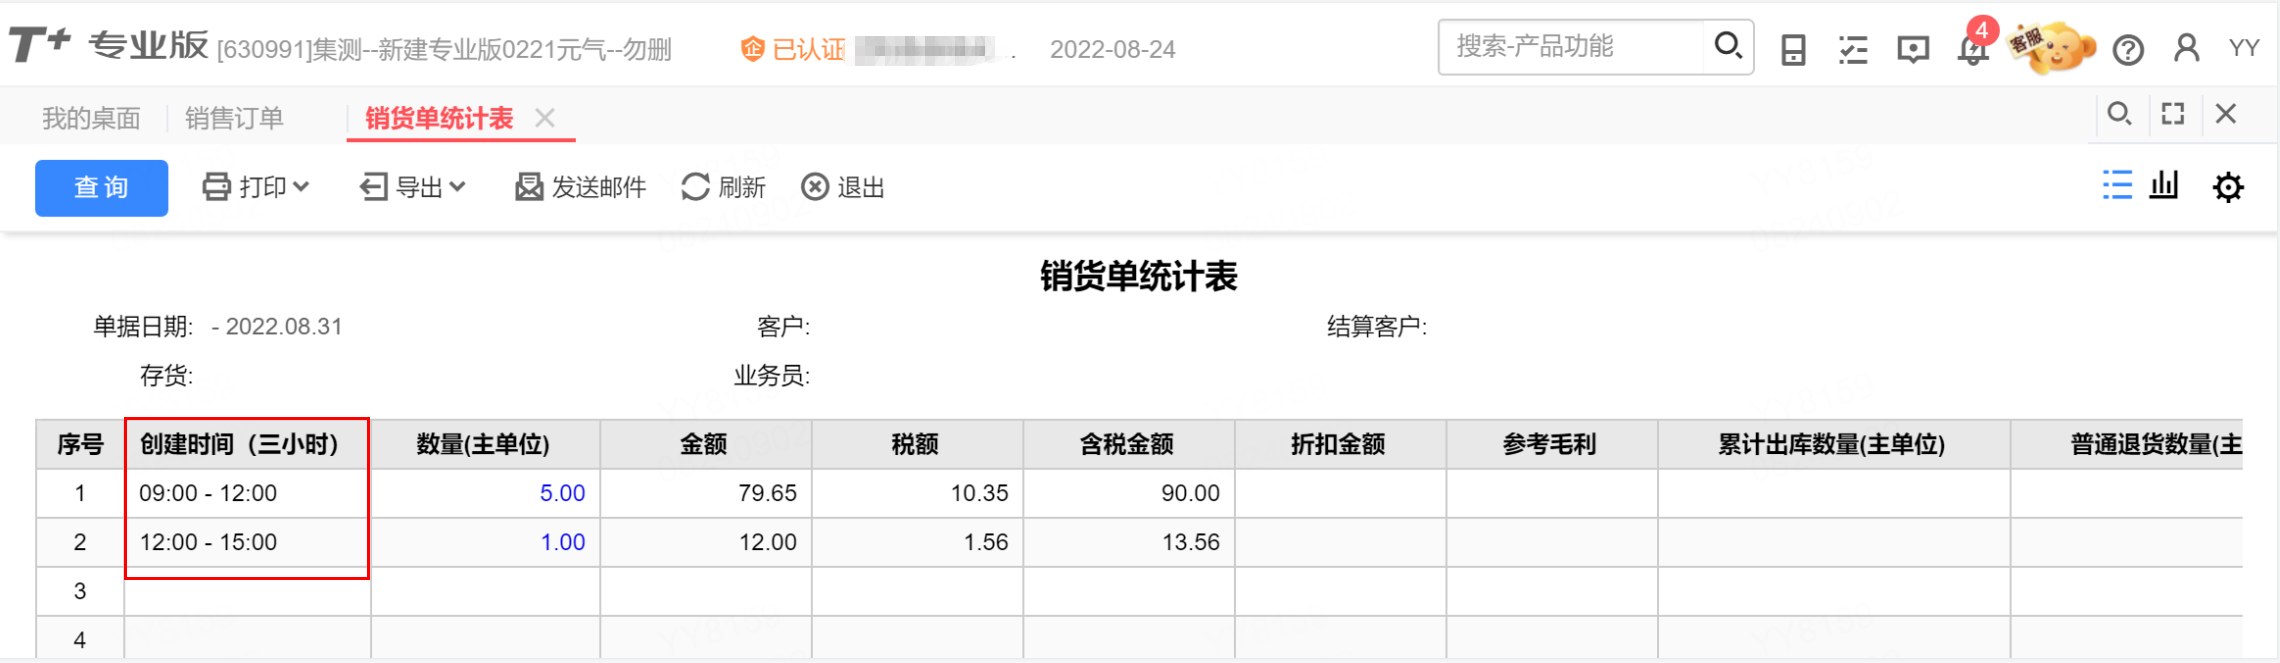This screenshot has height=663, width=2280.
Task: Close the 销货单统计表 tab
Action: (x=545, y=118)
